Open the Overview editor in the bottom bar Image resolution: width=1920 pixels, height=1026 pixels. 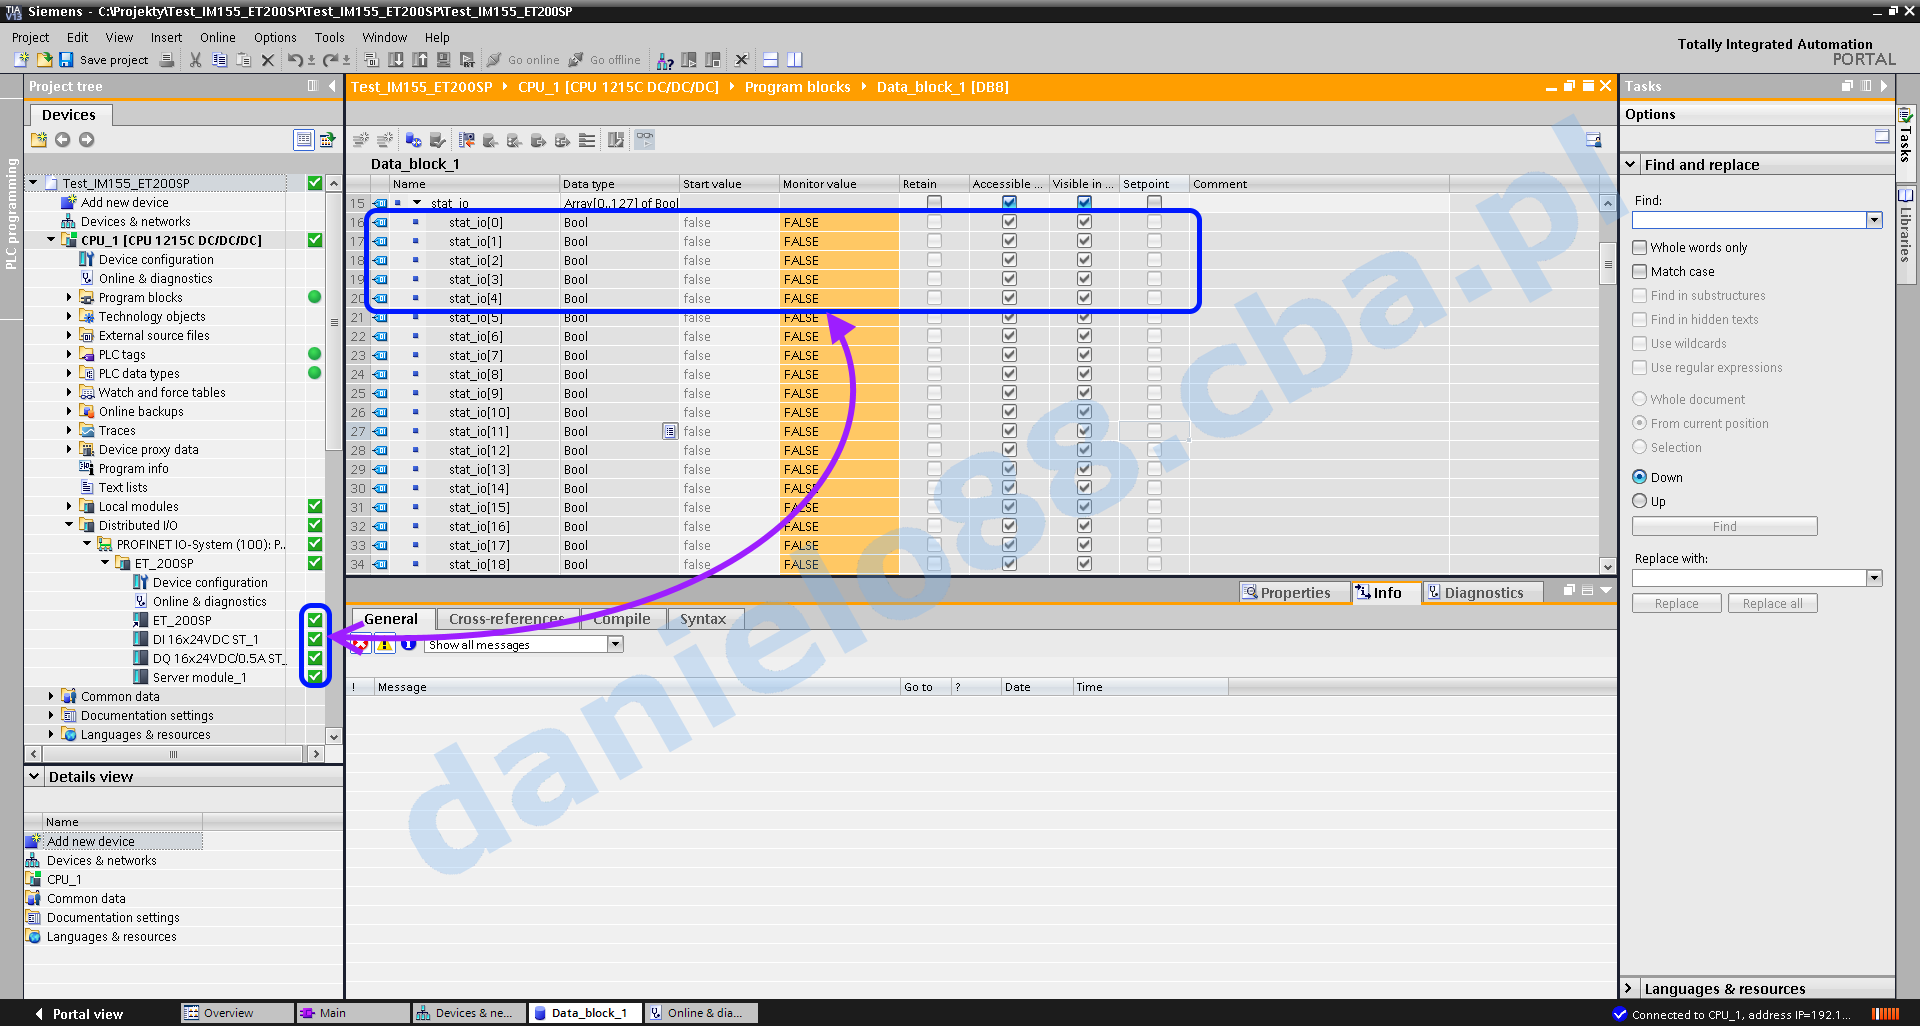[x=237, y=1013]
